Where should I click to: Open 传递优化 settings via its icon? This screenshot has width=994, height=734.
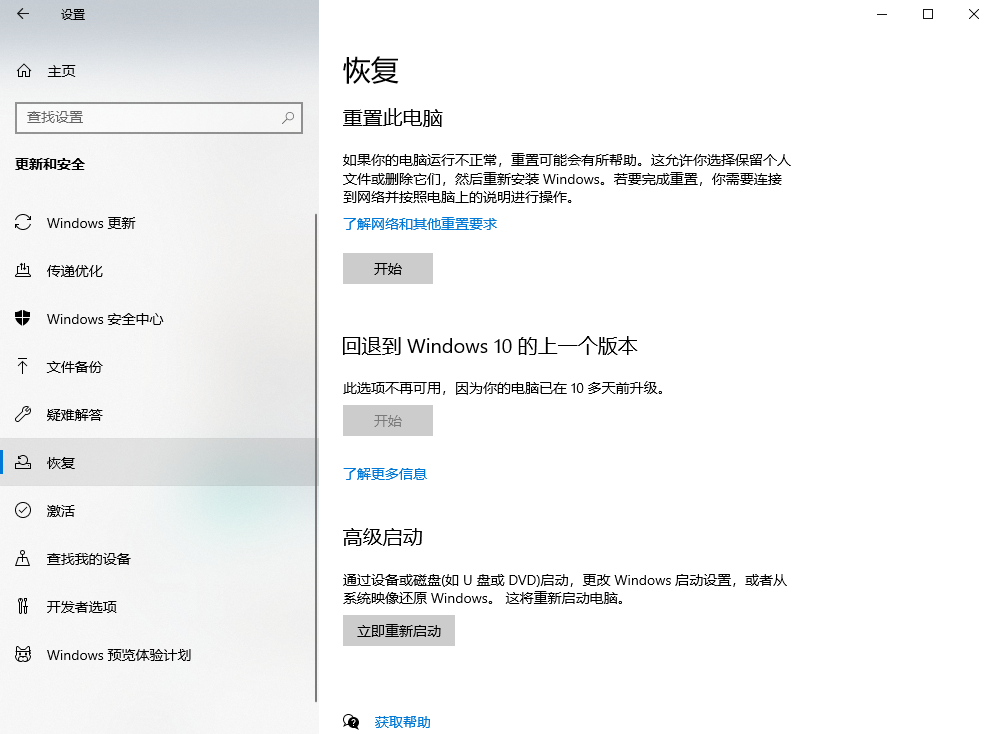(x=25, y=271)
